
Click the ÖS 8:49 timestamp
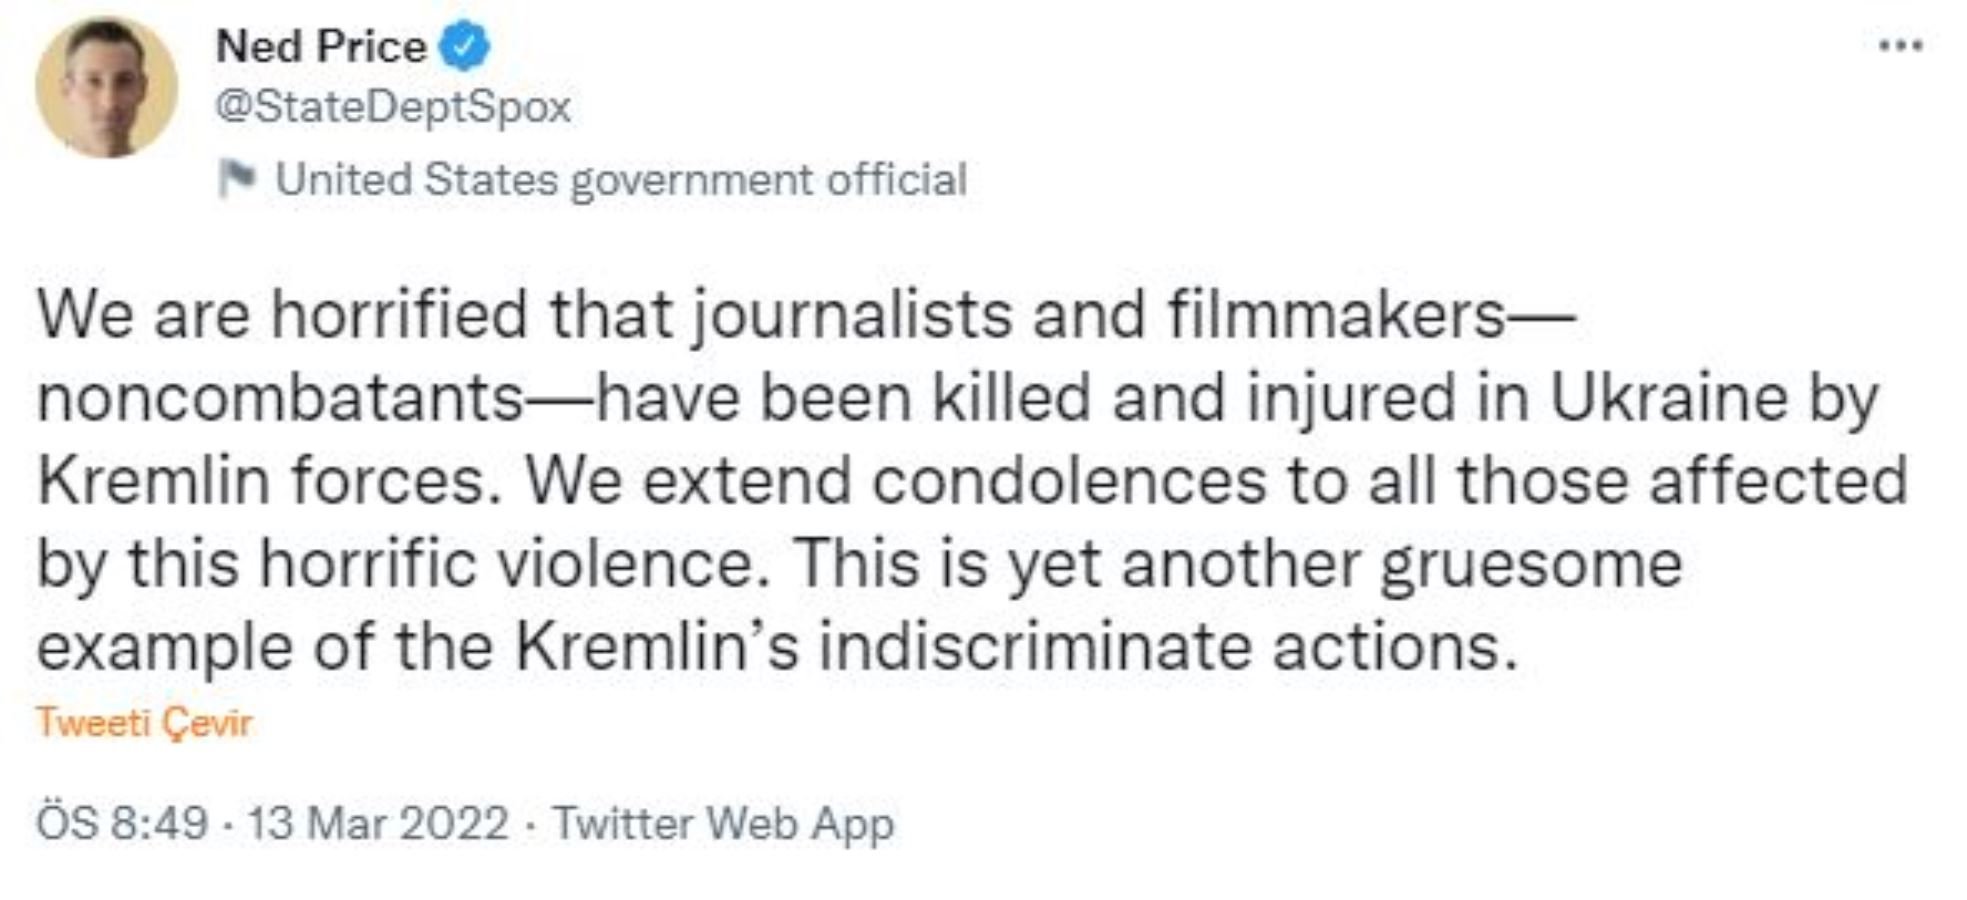(x=122, y=824)
